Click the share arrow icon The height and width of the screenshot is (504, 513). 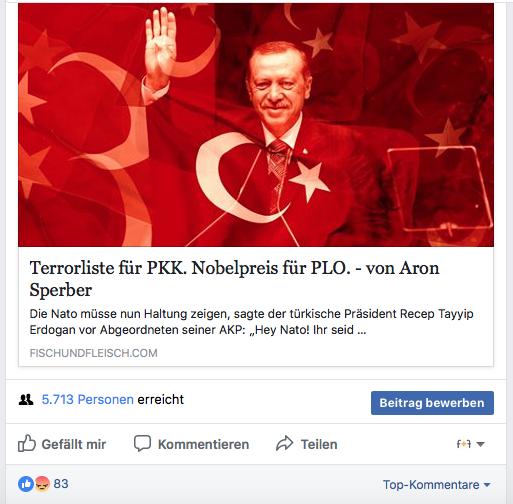tap(284, 444)
